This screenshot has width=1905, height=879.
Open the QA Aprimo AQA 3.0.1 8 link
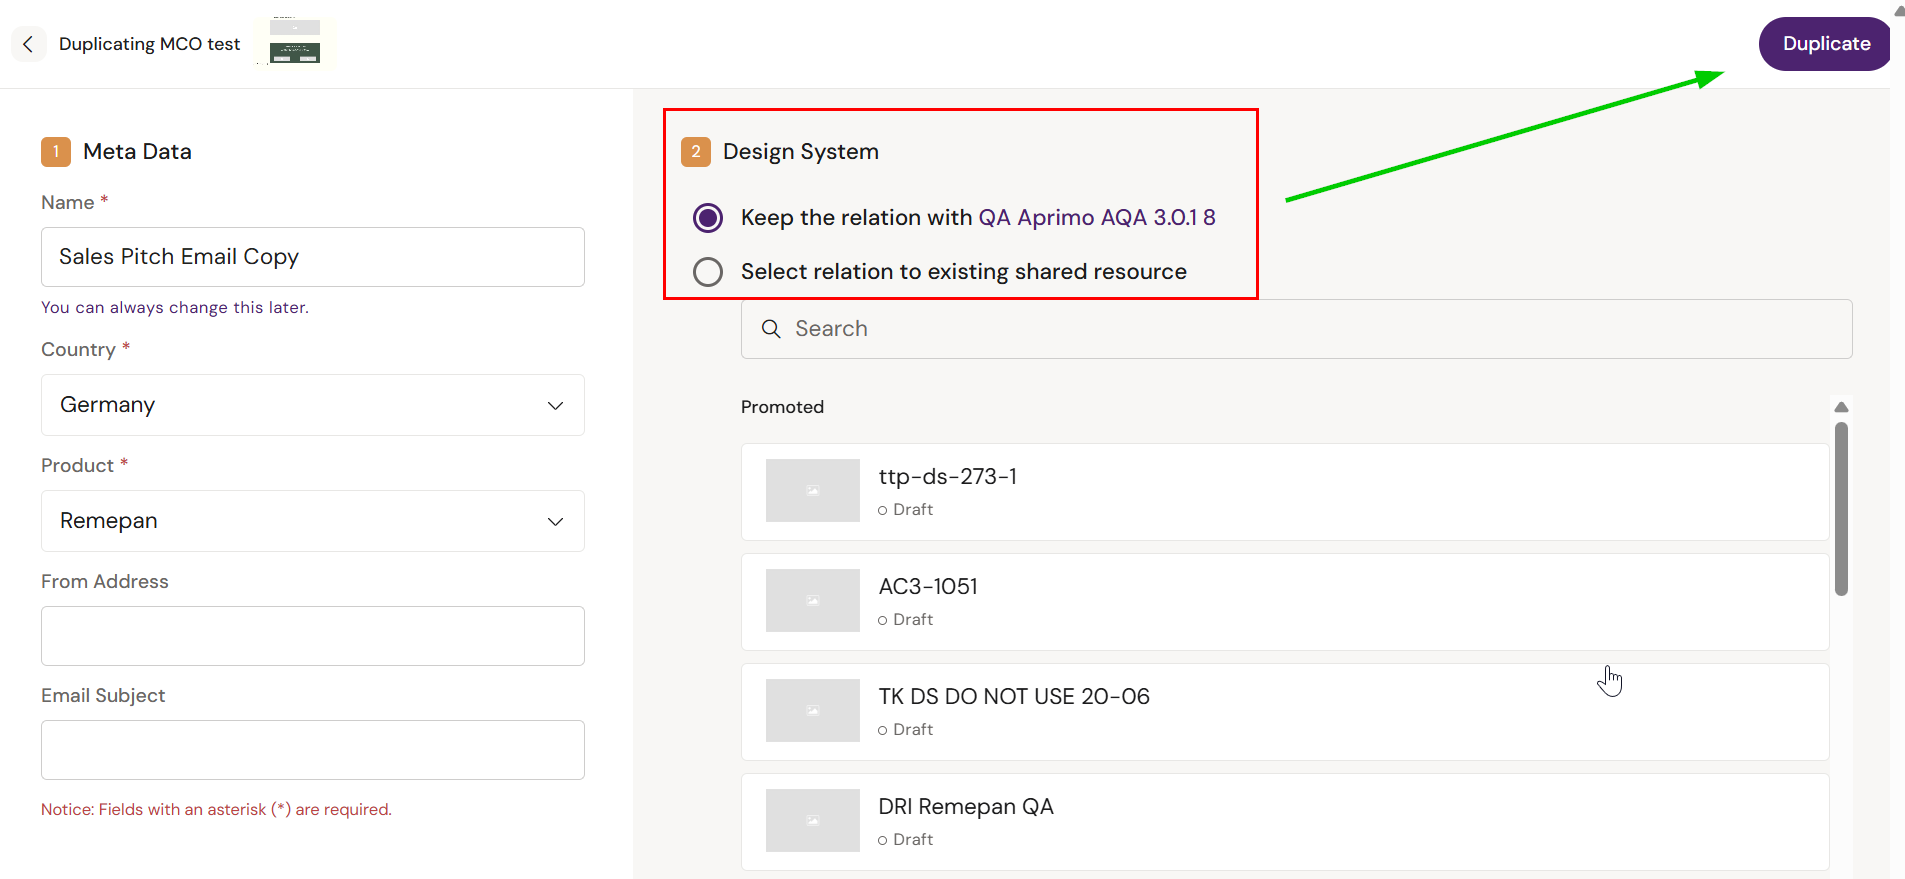[x=1096, y=218]
